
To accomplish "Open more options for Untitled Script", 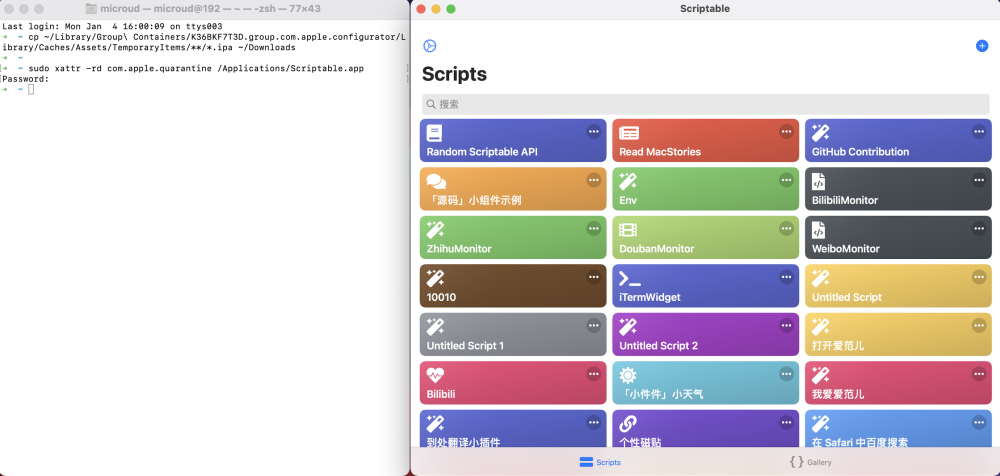I will 979,277.
